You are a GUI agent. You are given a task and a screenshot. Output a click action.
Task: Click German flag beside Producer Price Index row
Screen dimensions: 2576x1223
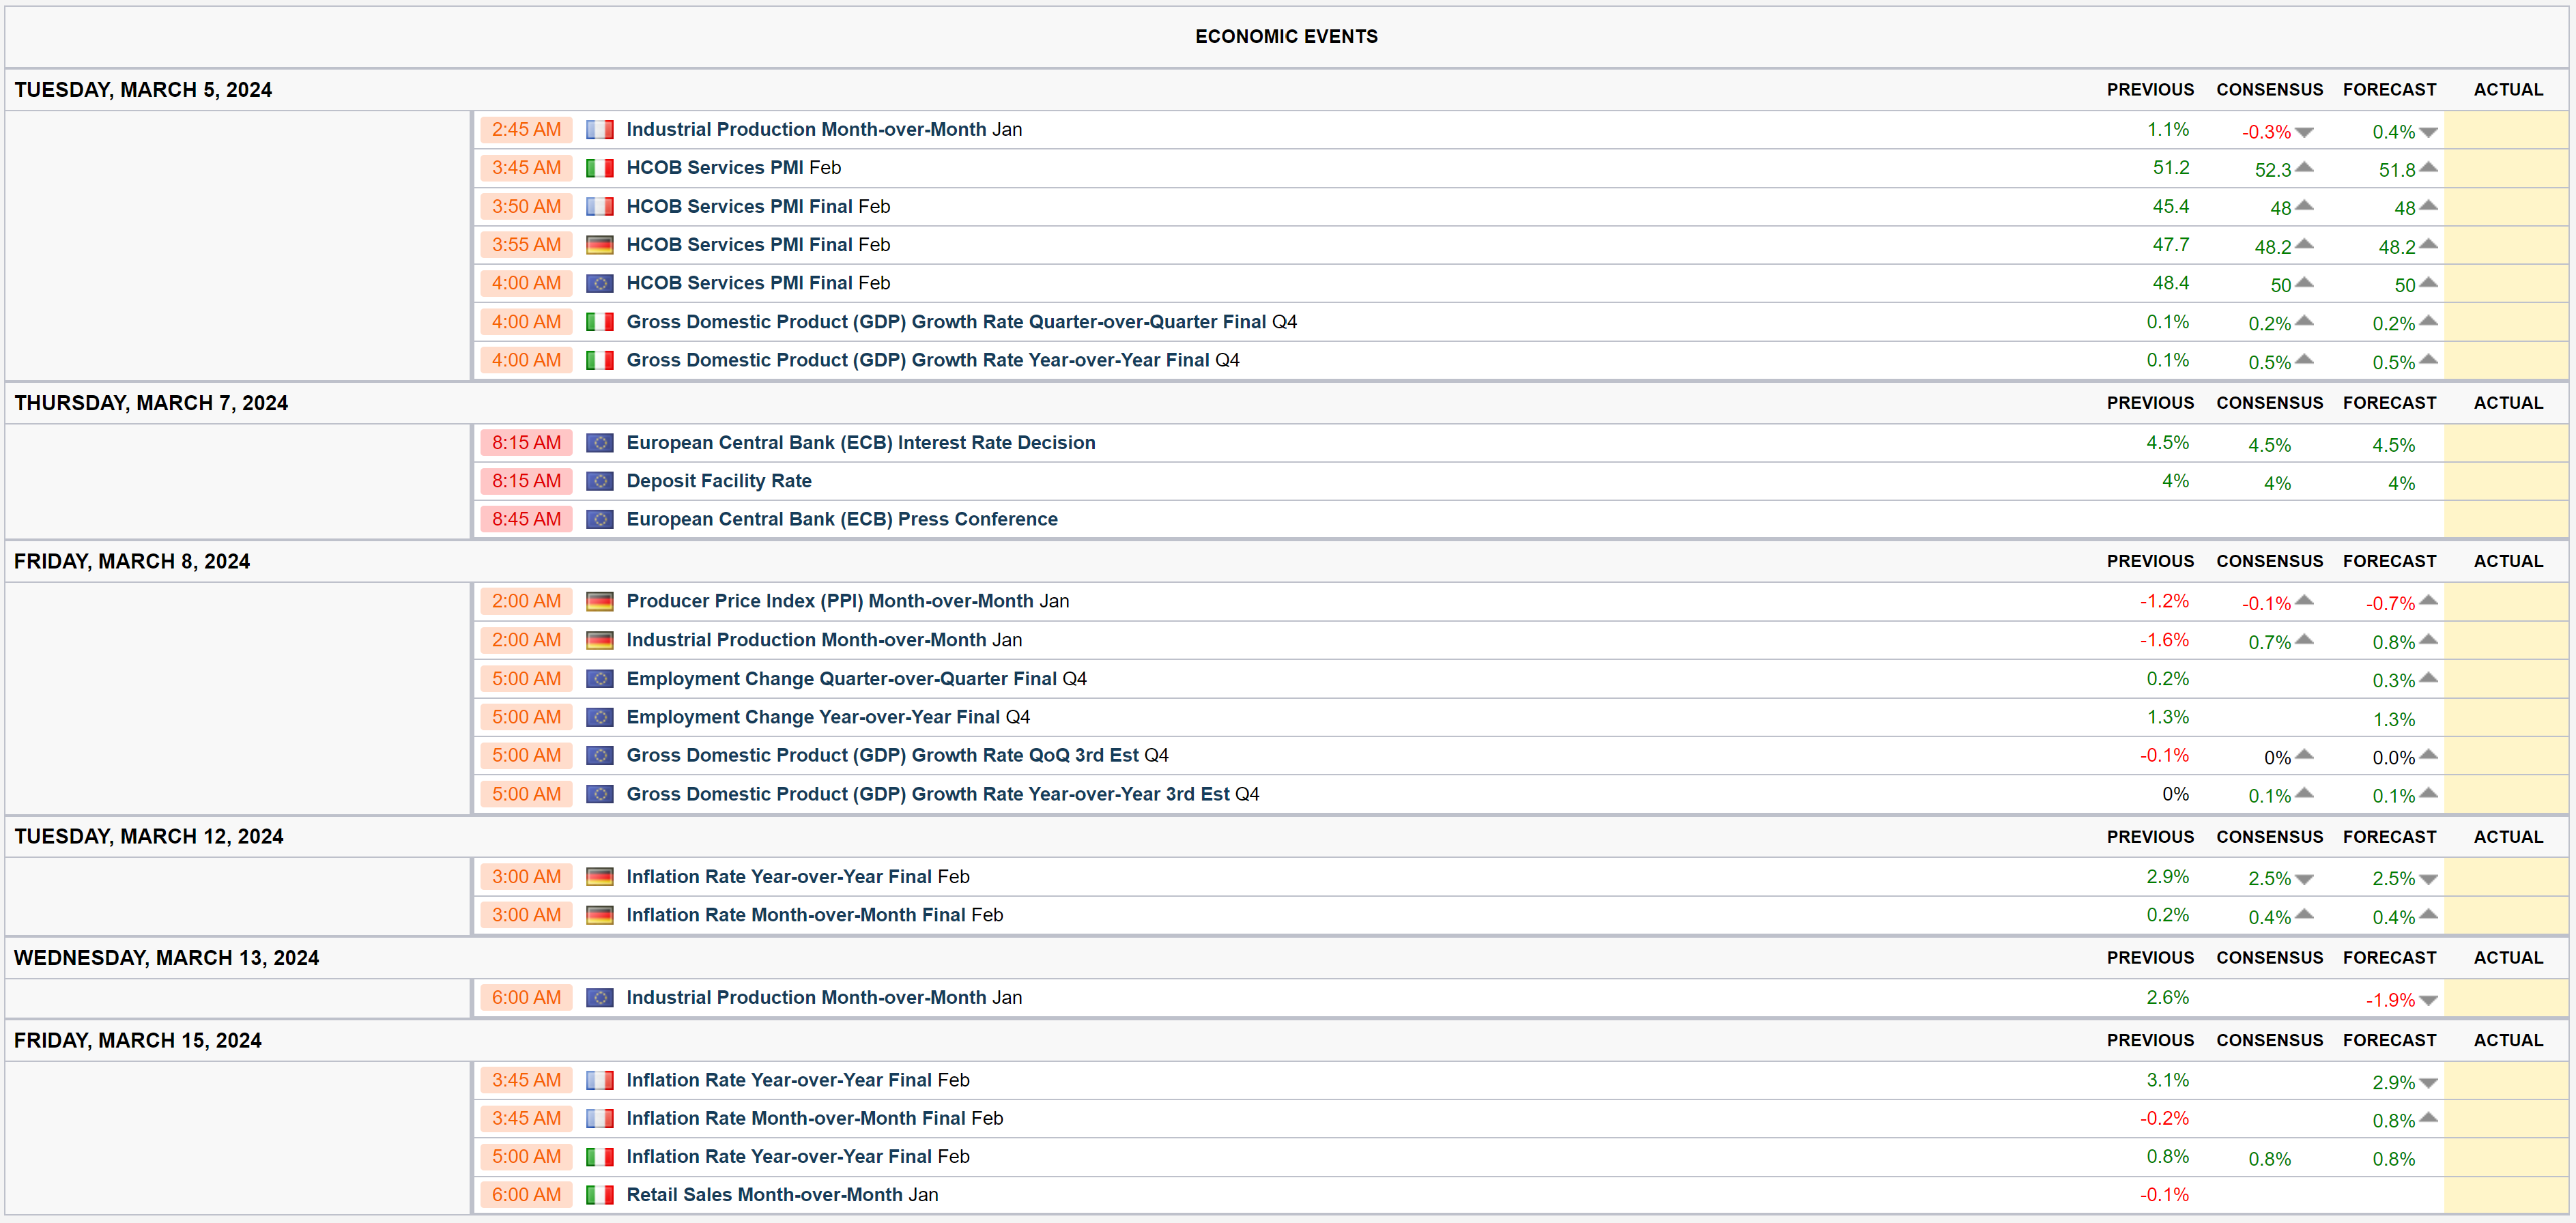pyautogui.click(x=599, y=601)
